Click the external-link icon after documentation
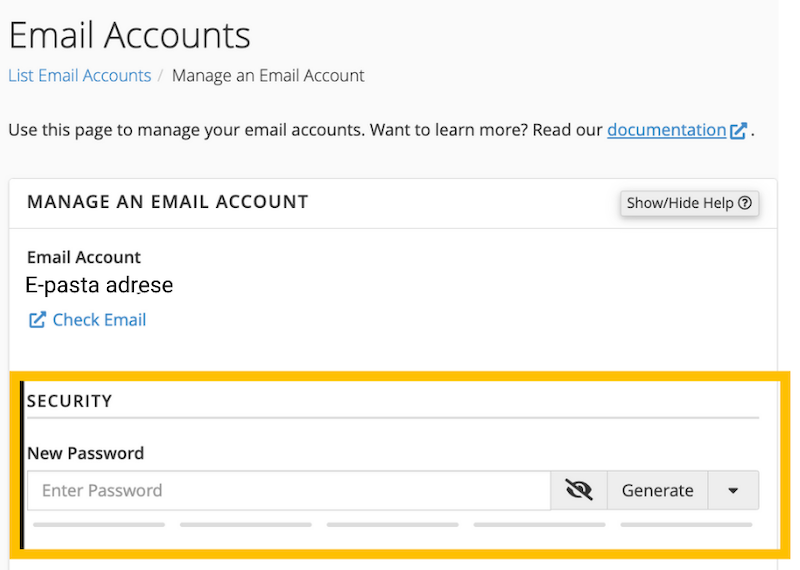The image size is (800, 570). (x=739, y=131)
